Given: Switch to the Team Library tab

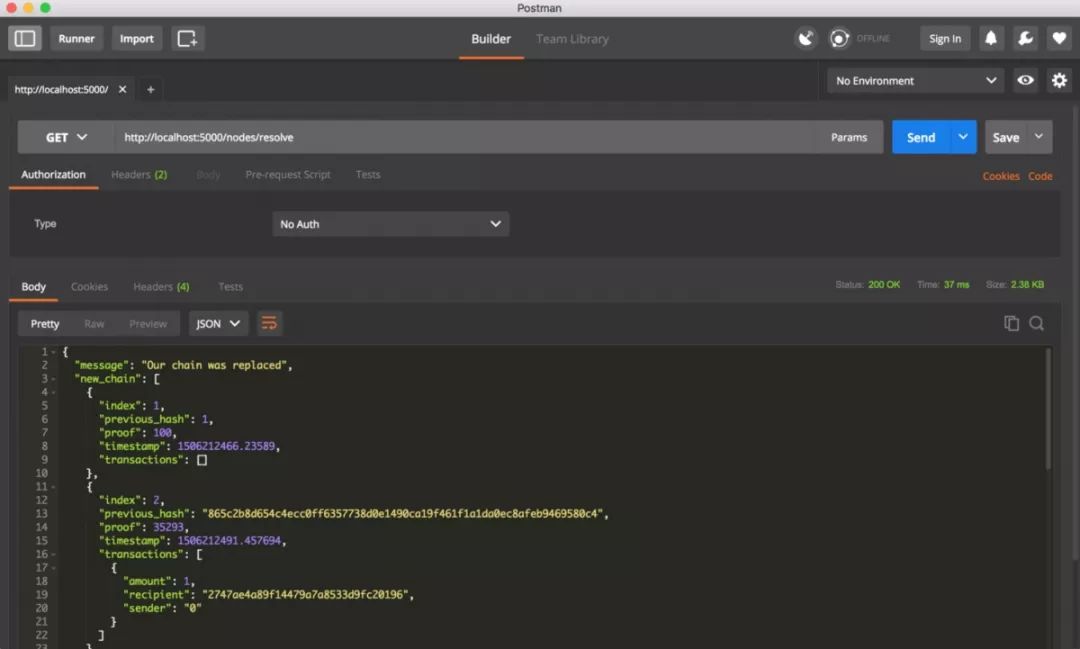Looking at the screenshot, I should pyautogui.click(x=572, y=39).
